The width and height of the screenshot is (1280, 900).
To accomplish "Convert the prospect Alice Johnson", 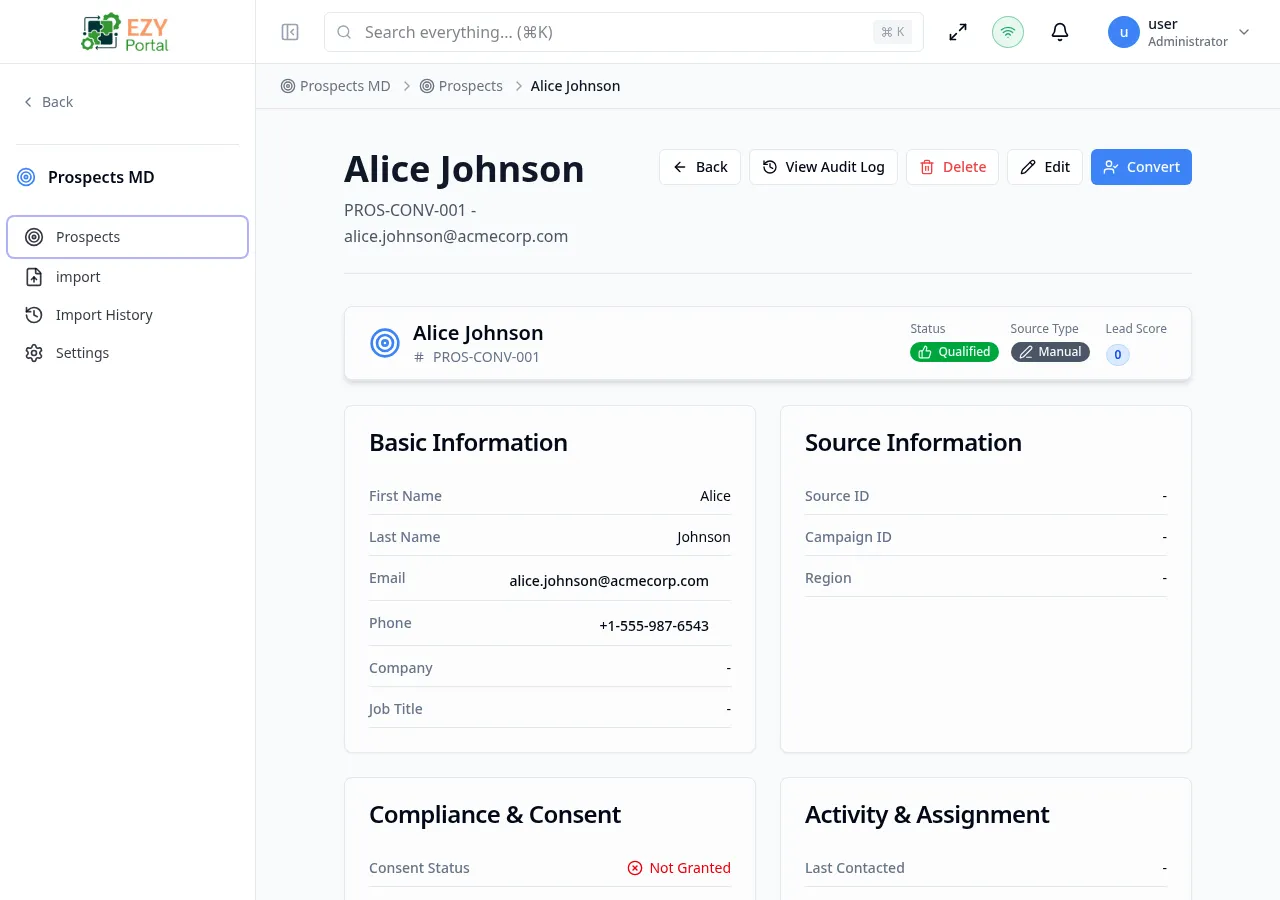I will click(x=1141, y=167).
